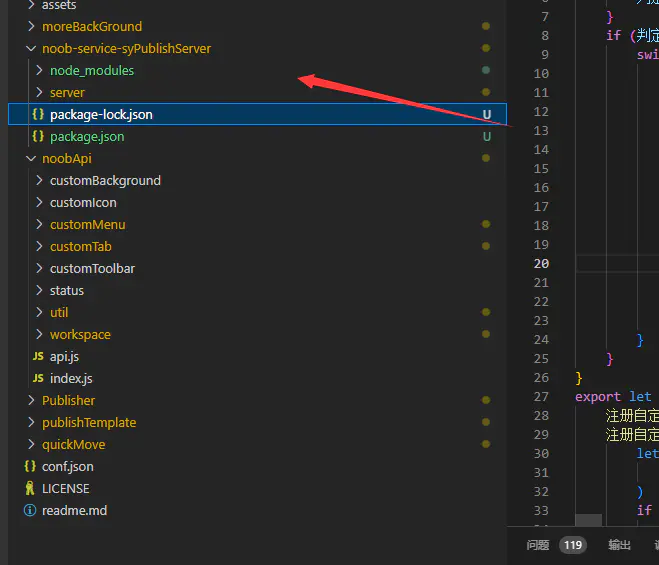Image resolution: width=659 pixels, height=565 pixels.
Task: Click the info icon beside readme.md
Action: click(x=30, y=511)
